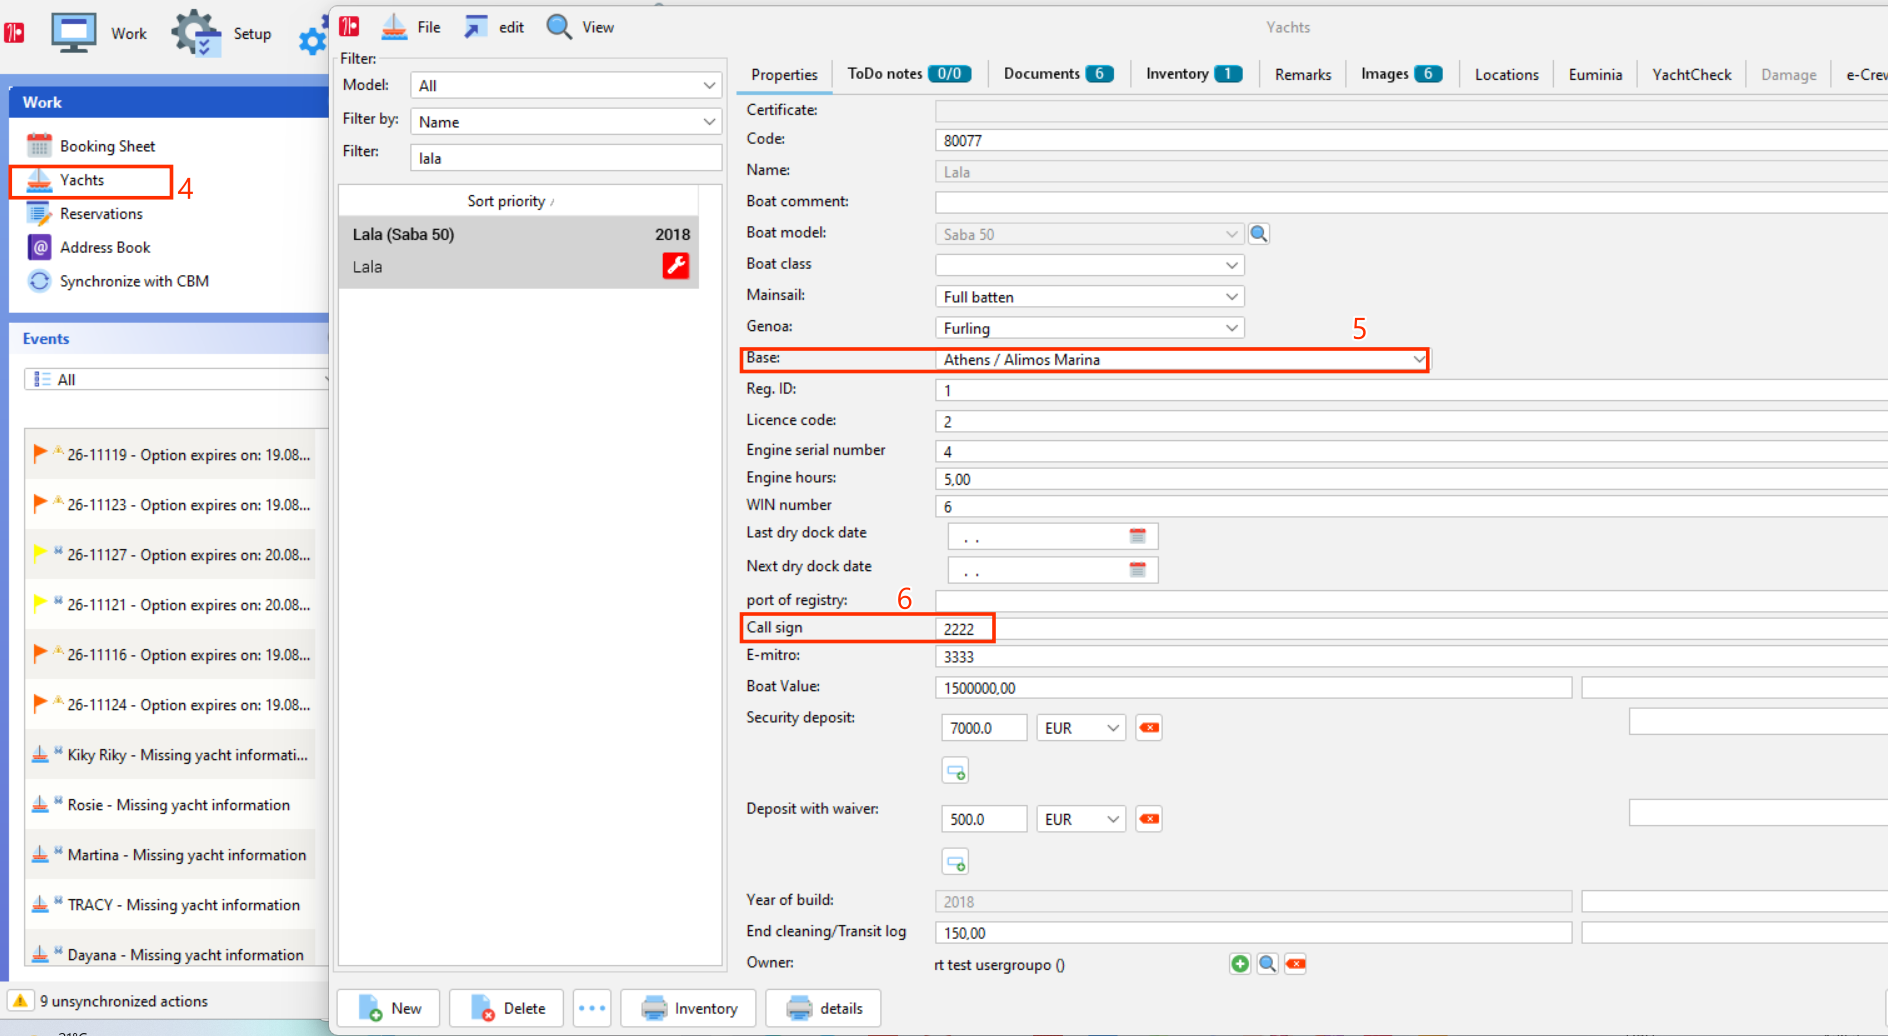Open the Events All filter dropdown

point(177,380)
